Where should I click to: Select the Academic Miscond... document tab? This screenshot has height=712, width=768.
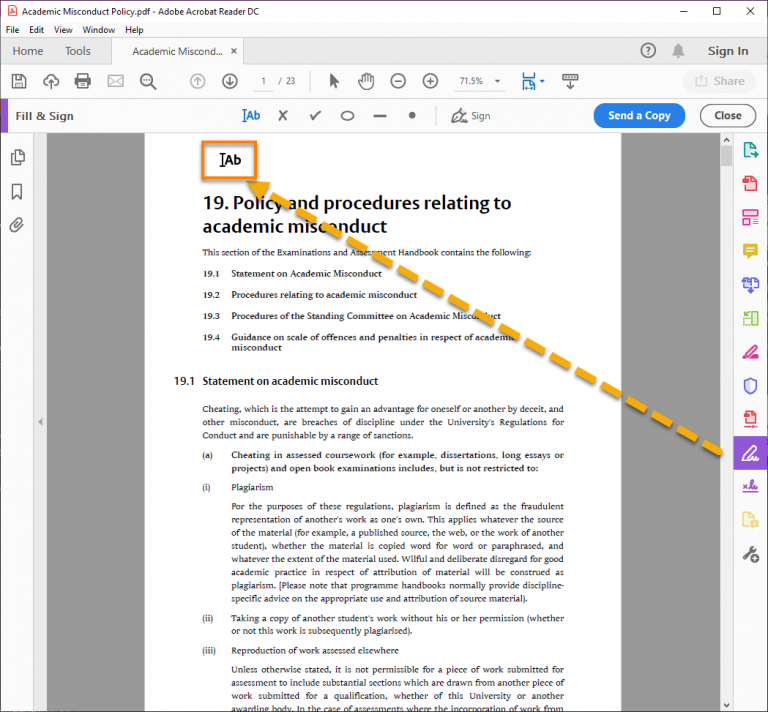[x=177, y=51]
